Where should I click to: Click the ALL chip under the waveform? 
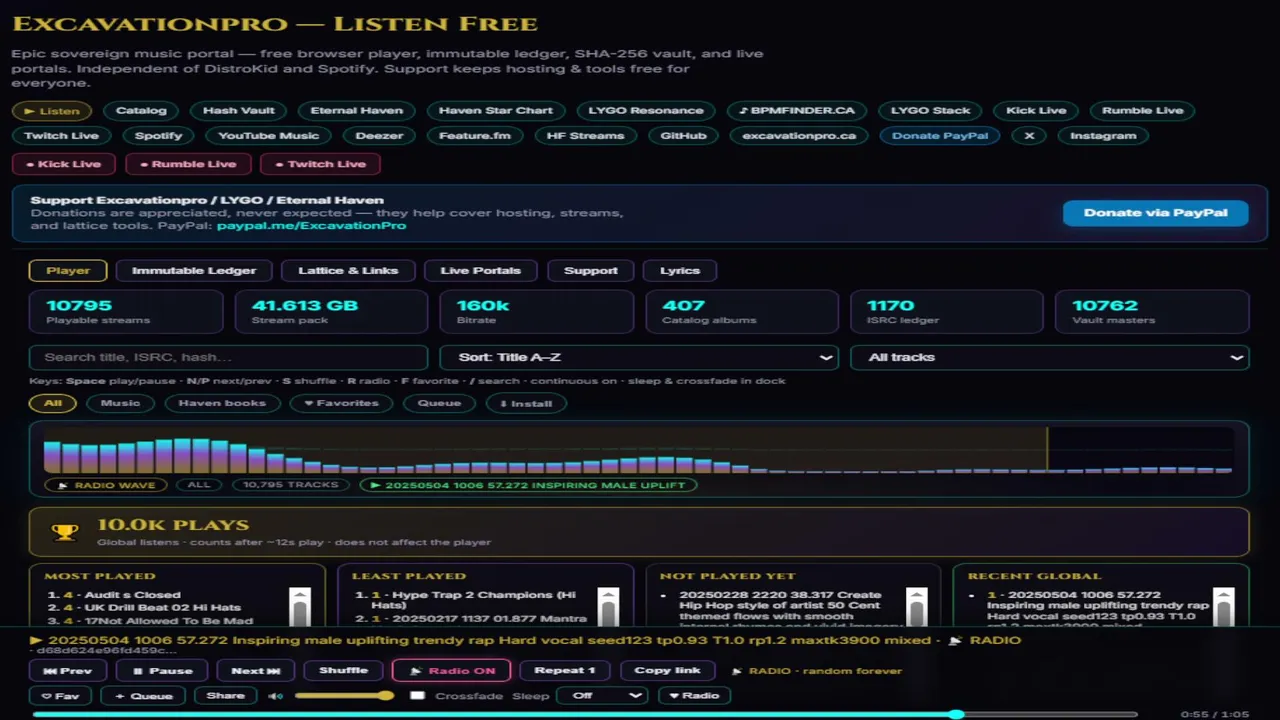[x=199, y=485]
